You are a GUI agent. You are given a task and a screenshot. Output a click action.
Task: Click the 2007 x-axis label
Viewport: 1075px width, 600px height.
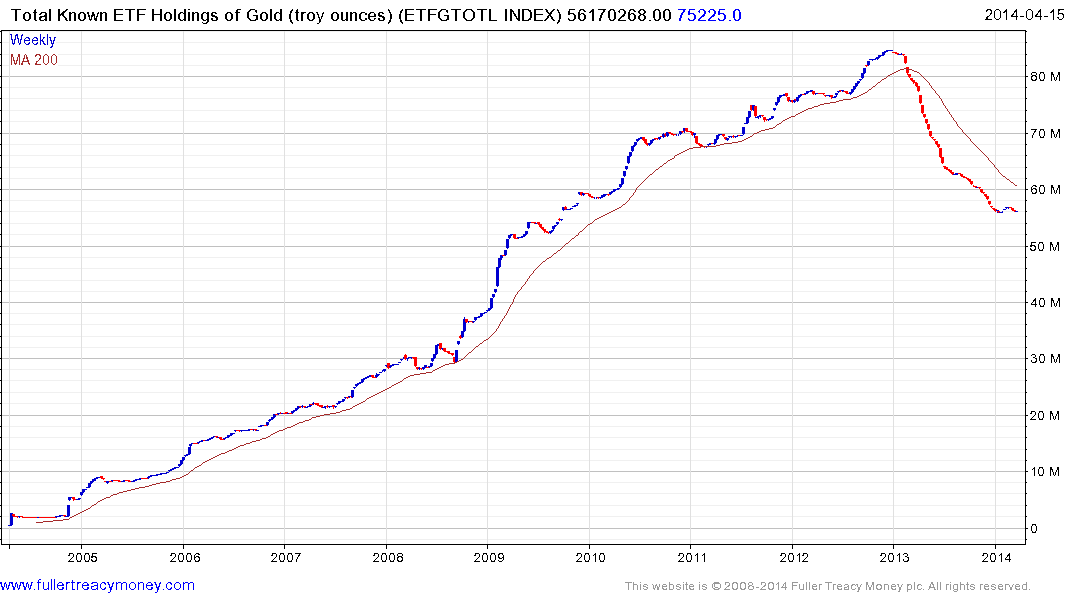(x=286, y=557)
